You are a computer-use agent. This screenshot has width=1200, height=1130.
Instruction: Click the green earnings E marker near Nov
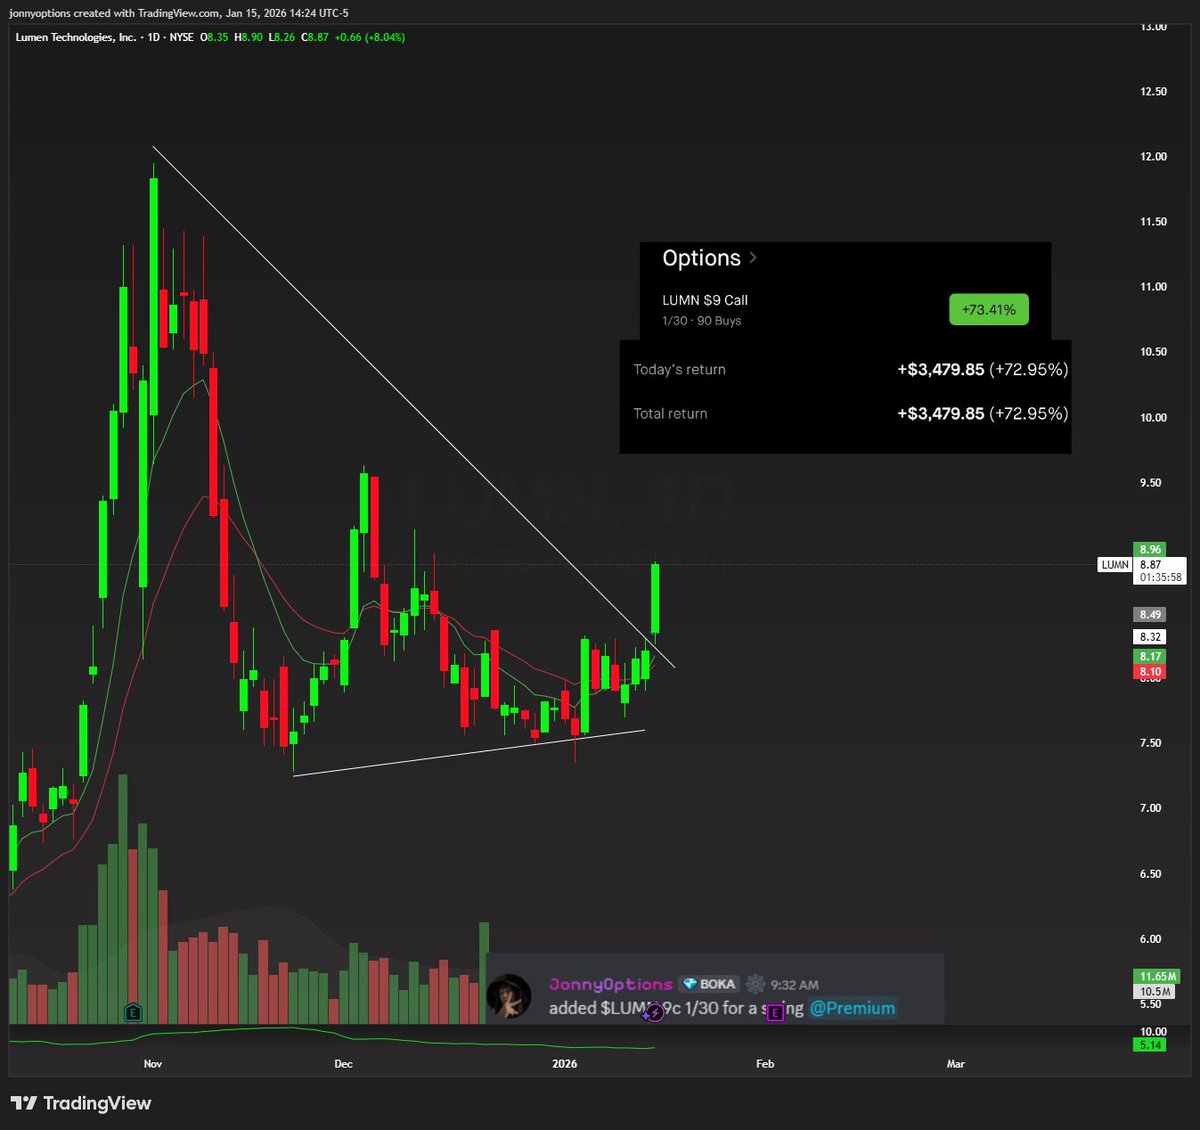click(132, 1012)
